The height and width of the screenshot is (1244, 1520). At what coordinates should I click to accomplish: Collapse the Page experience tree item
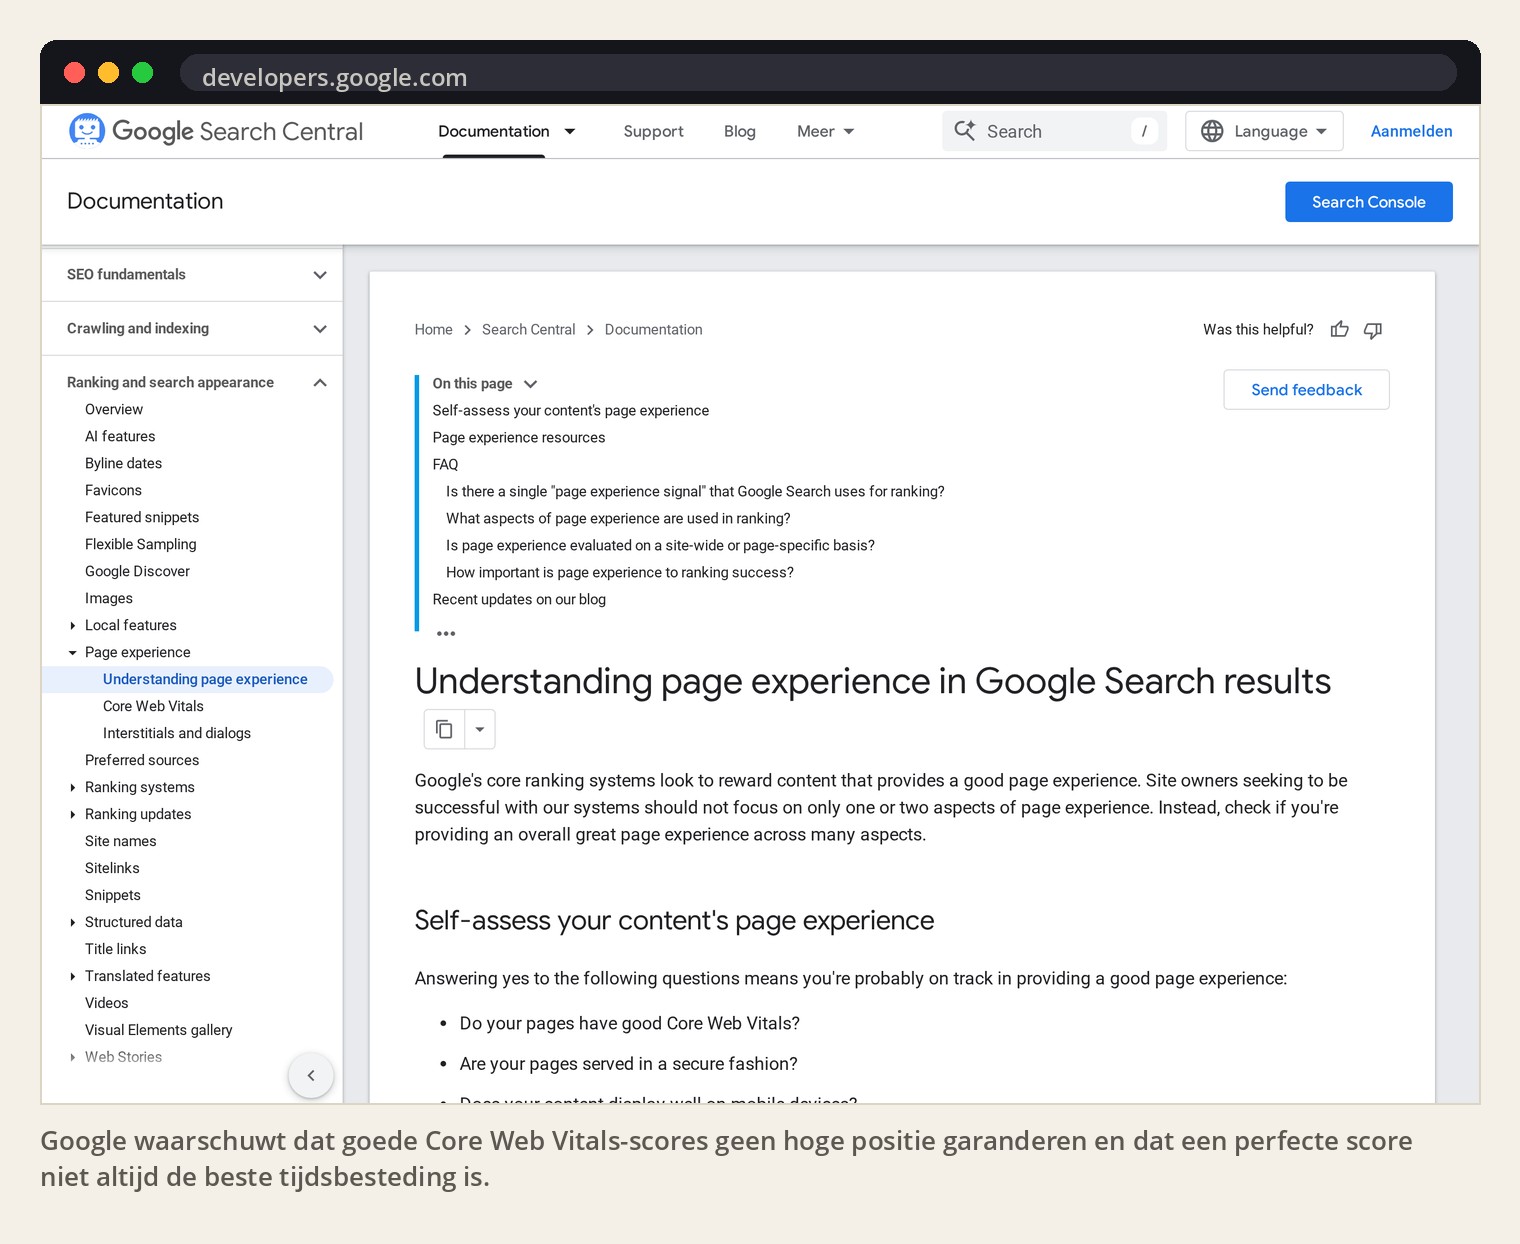73,652
